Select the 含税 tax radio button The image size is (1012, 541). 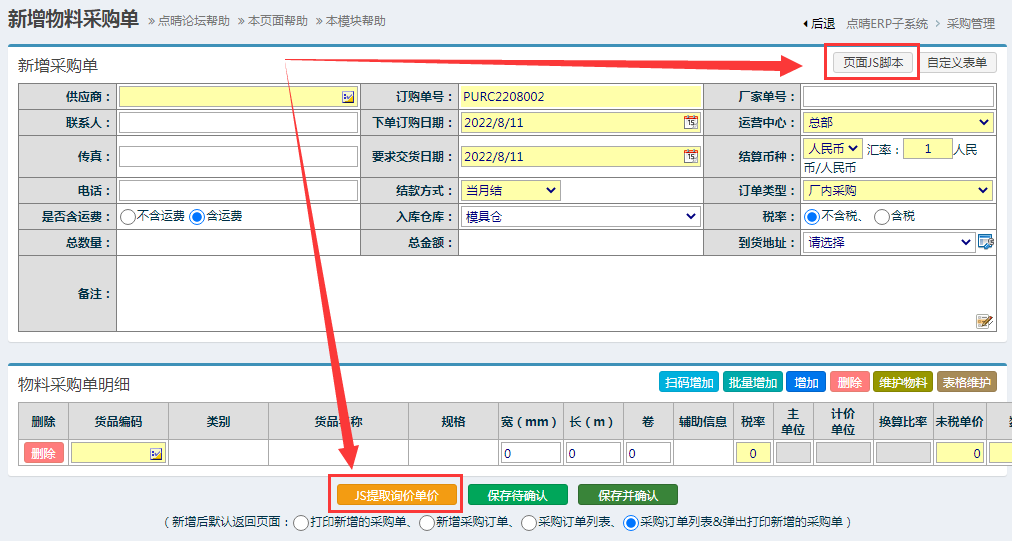[x=881, y=216]
